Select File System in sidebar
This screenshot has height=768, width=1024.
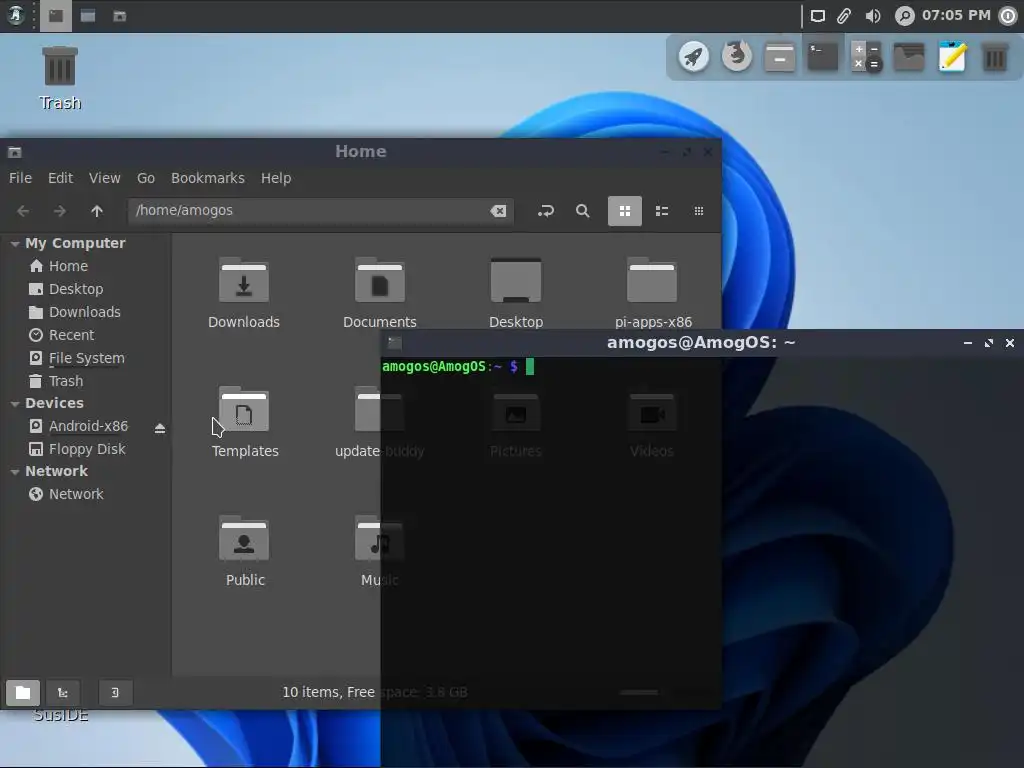[x=86, y=358]
